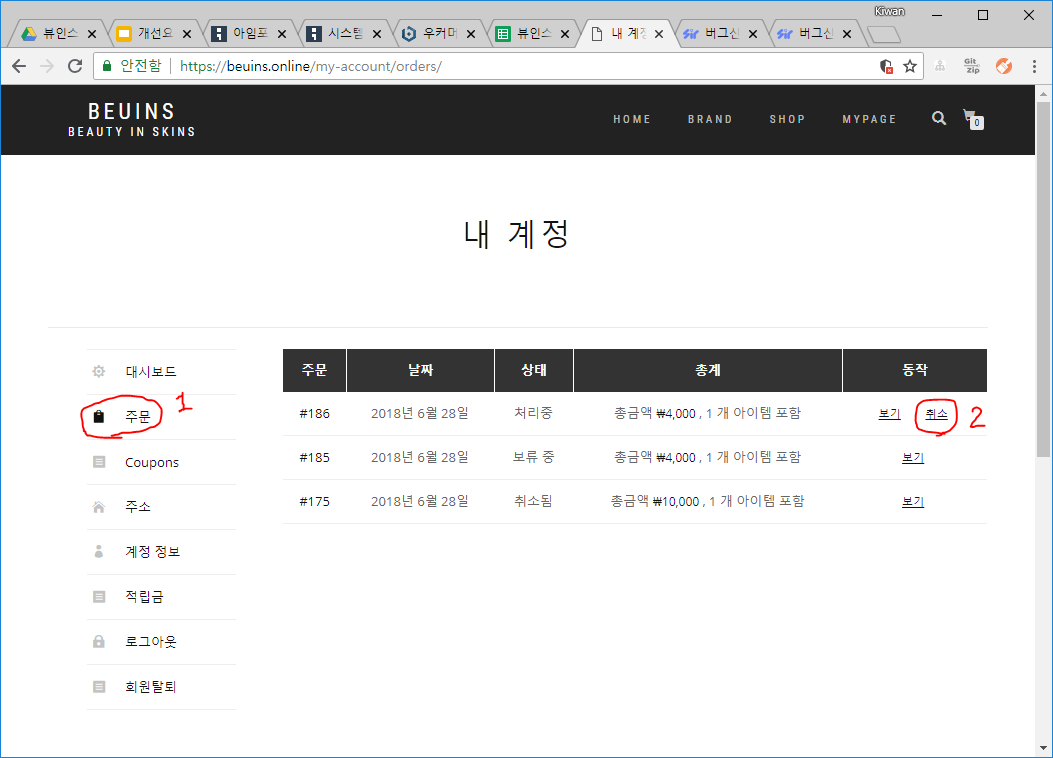Open 적립금 in account sidebar

pyautogui.click(x=144, y=596)
